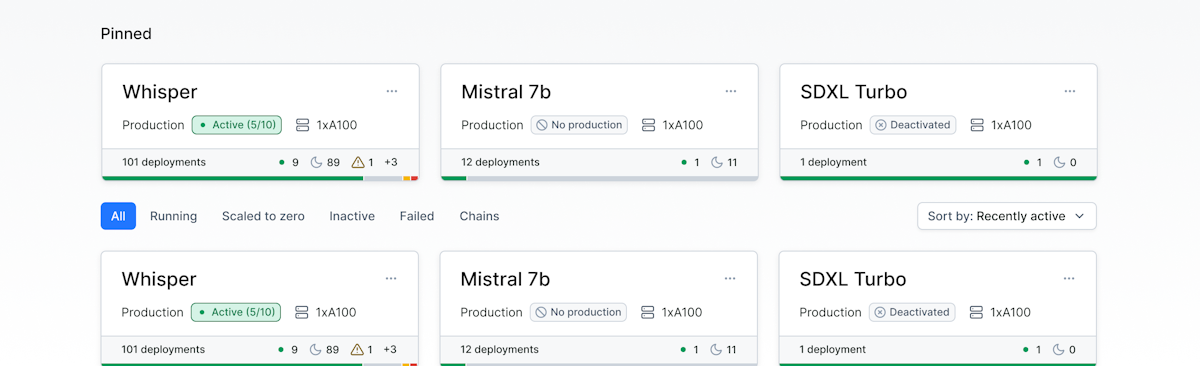Click the green running dot on pinned Mistral 7b card
This screenshot has height=366, width=1200.
coord(684,162)
